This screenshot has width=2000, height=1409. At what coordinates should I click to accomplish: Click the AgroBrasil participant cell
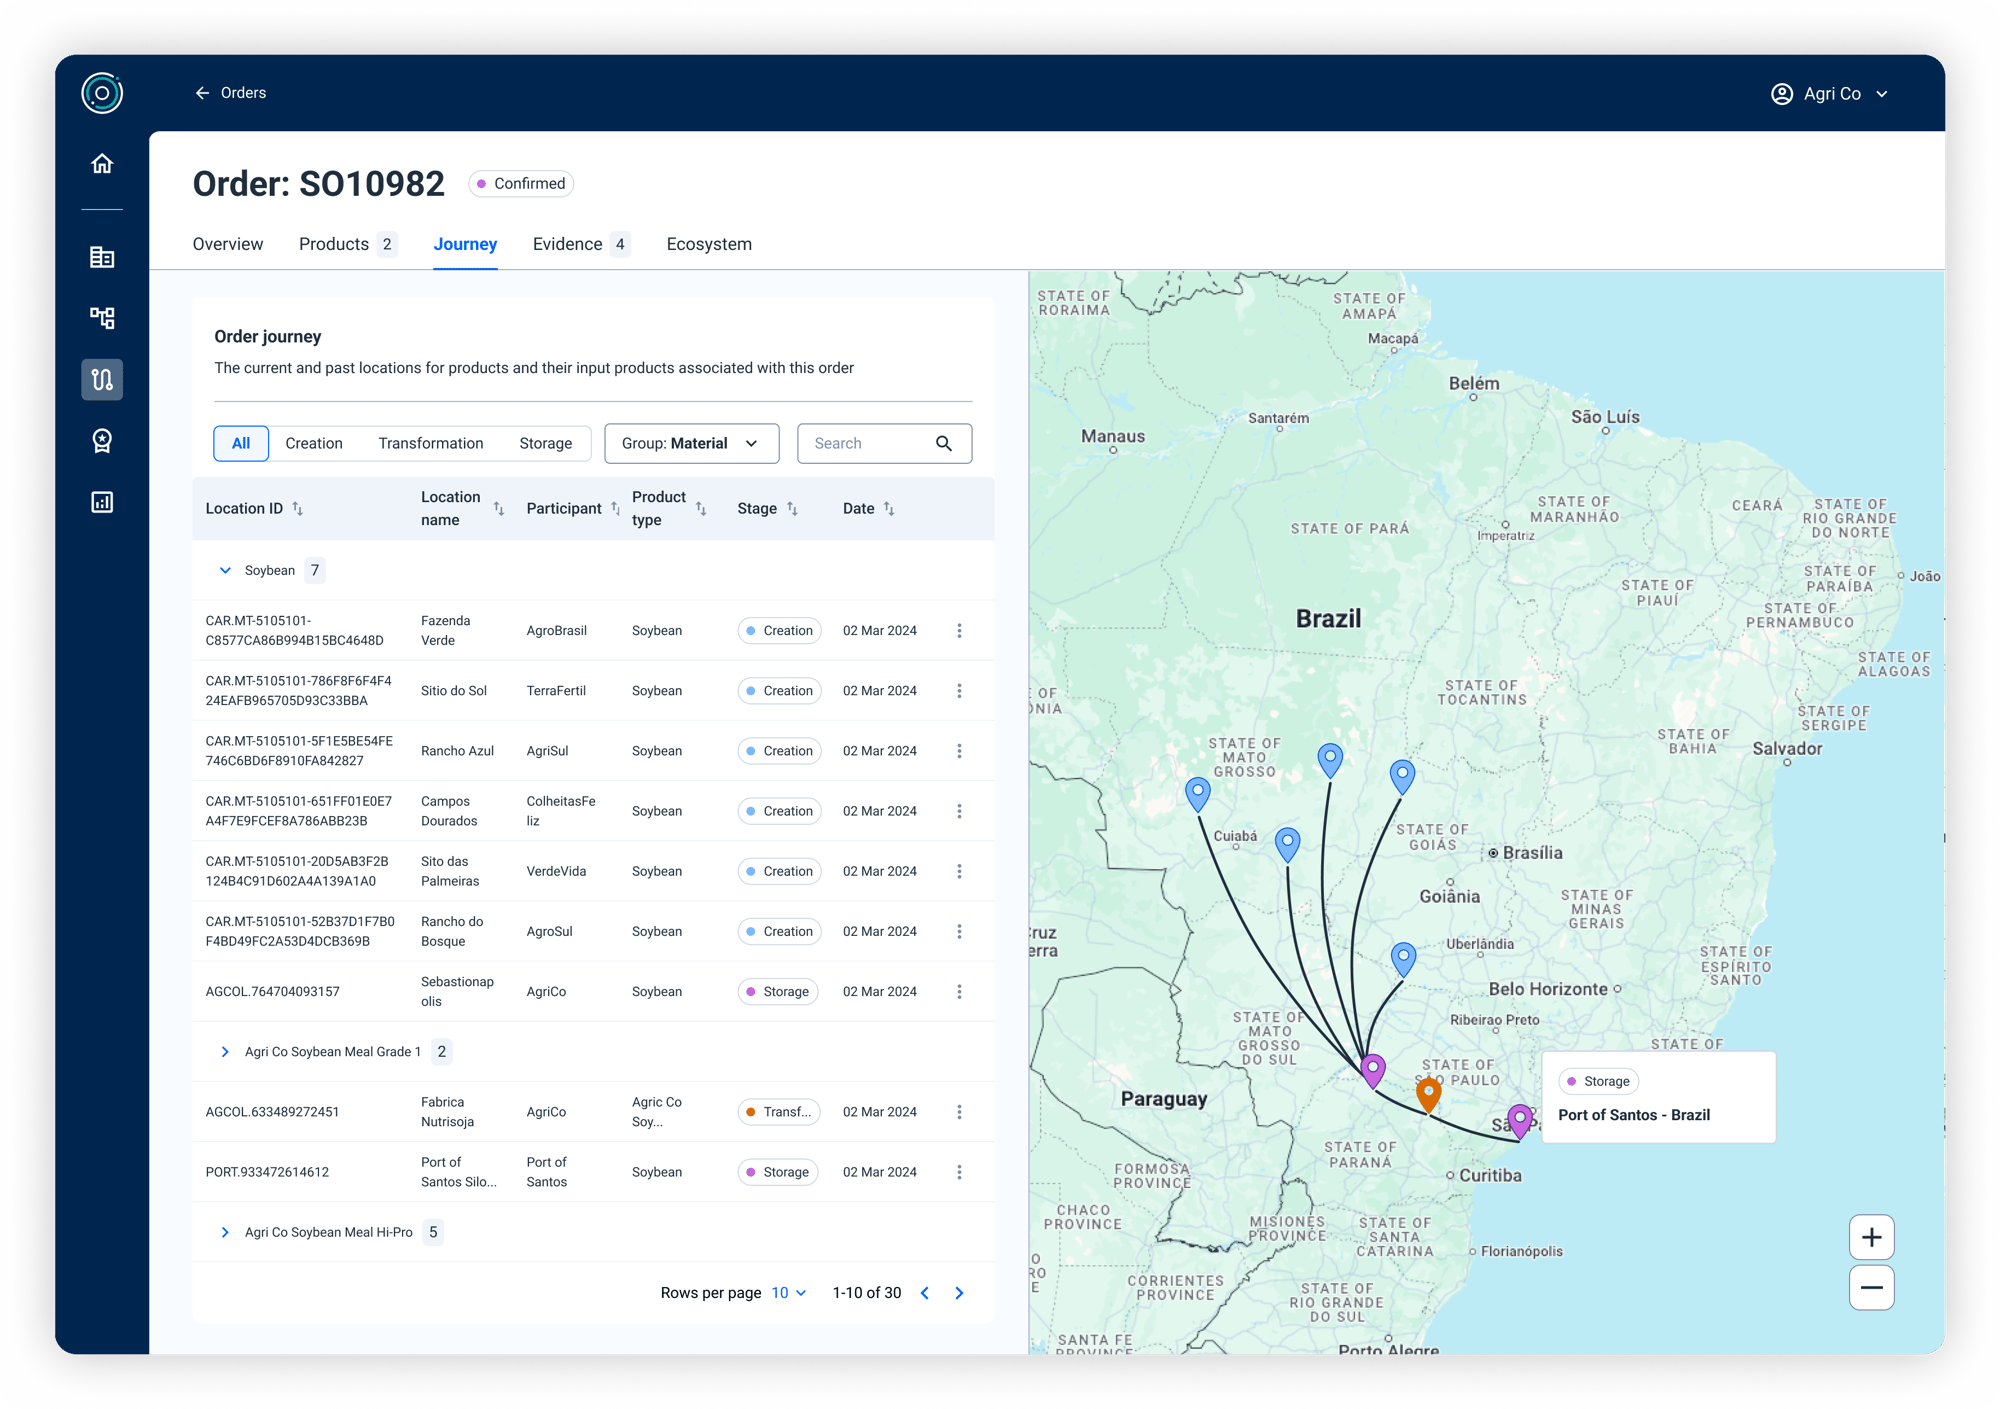tap(556, 631)
